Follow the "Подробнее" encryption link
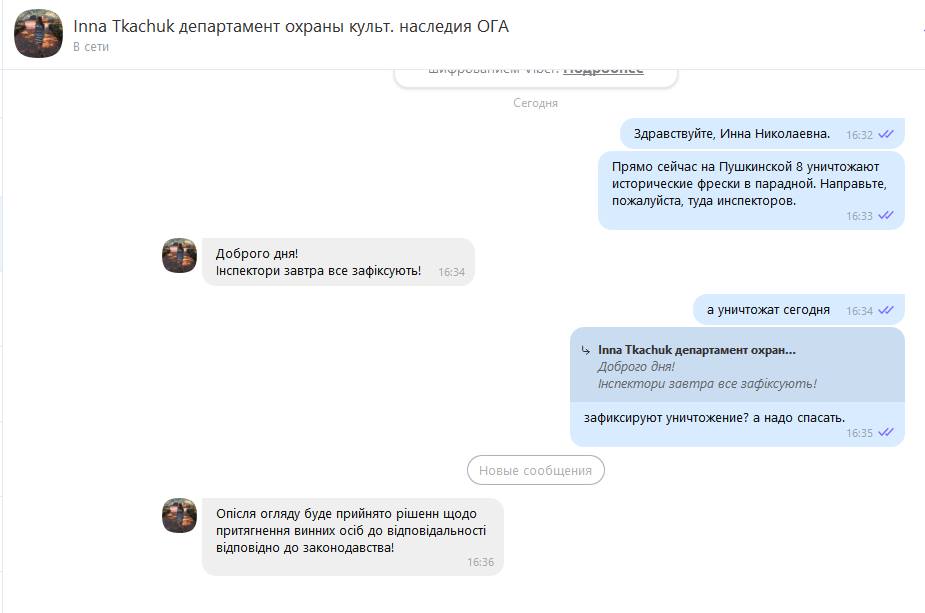925x613 pixels. pyautogui.click(x=603, y=71)
